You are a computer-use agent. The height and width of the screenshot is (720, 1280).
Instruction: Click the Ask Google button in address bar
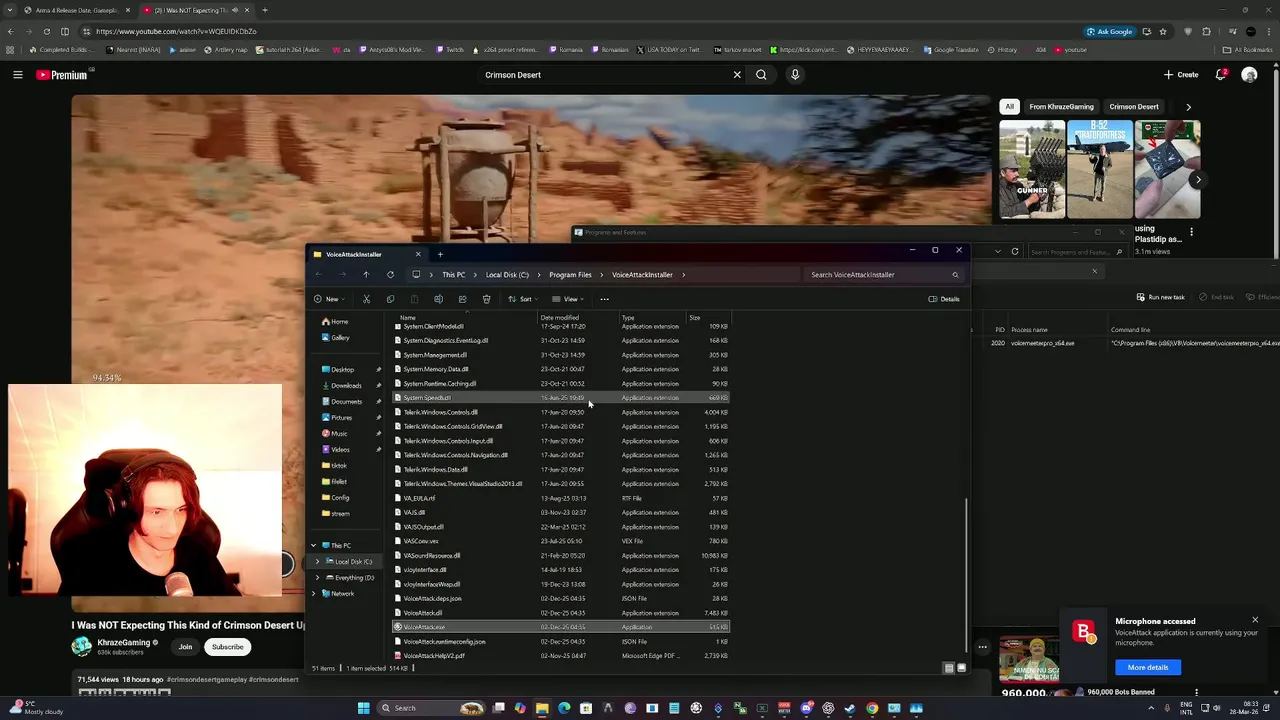(1109, 31)
